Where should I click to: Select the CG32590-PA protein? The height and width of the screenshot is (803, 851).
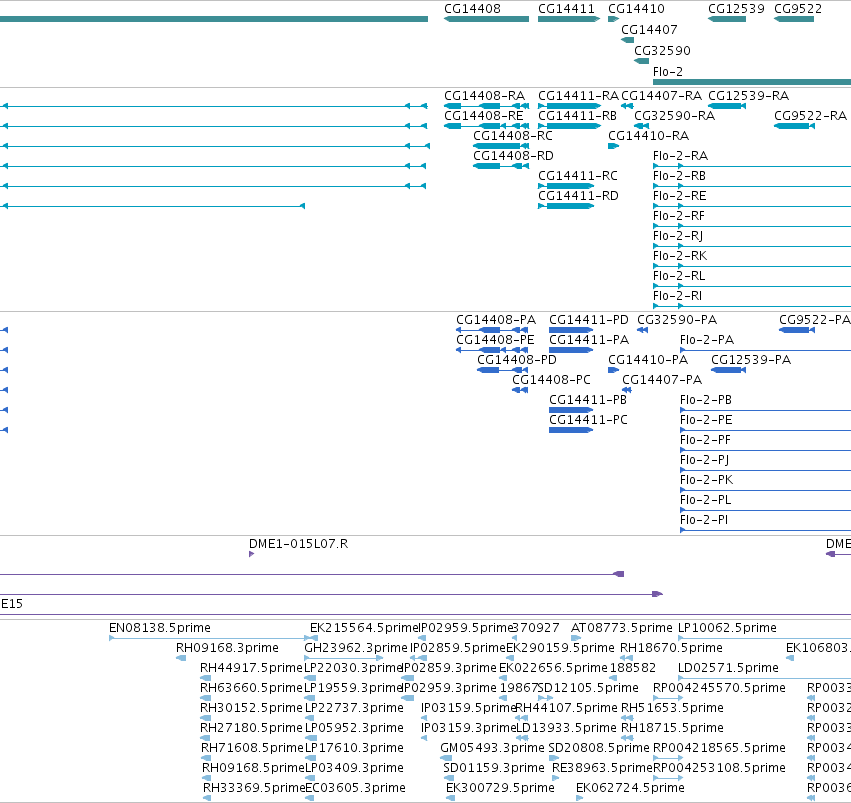click(x=677, y=320)
